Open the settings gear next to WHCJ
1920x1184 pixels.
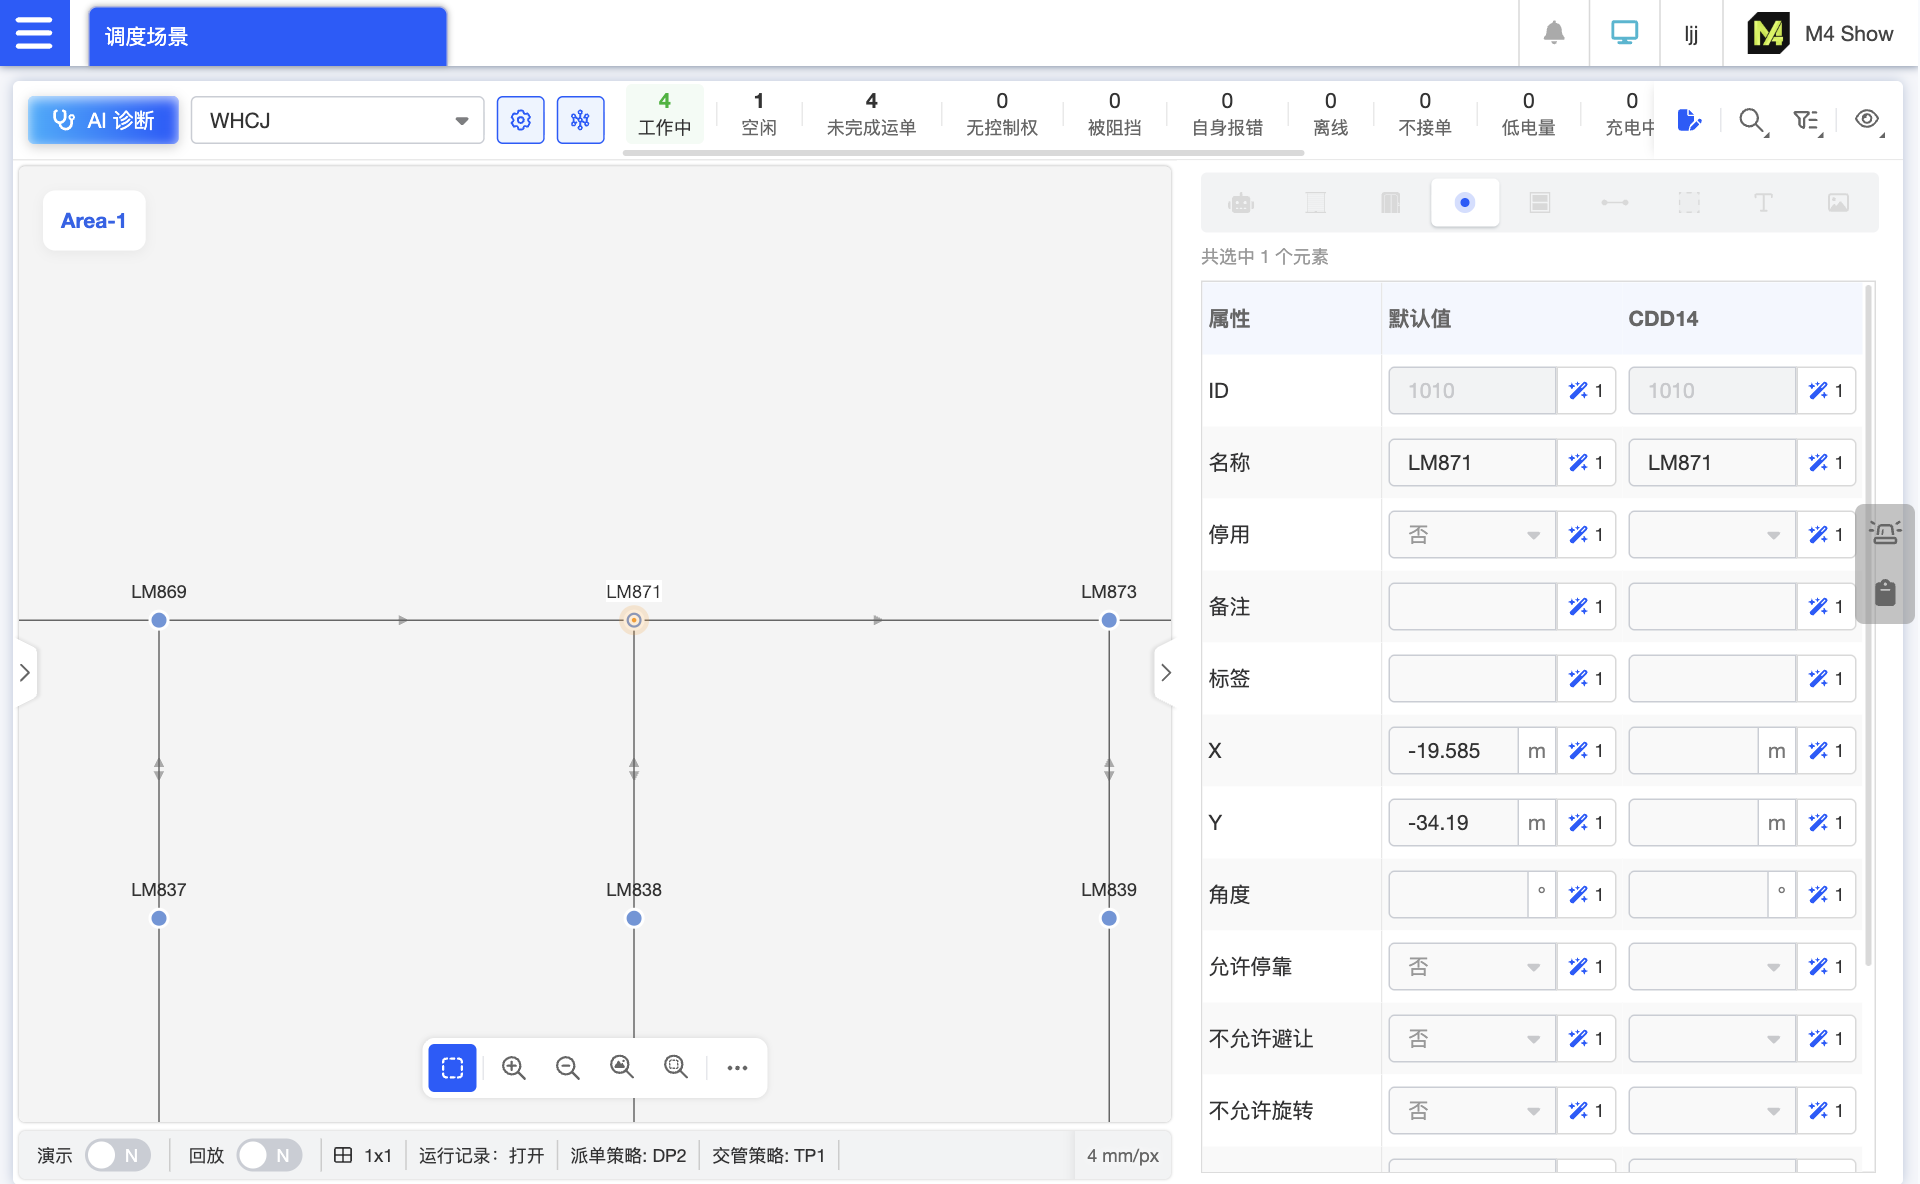pyautogui.click(x=520, y=119)
